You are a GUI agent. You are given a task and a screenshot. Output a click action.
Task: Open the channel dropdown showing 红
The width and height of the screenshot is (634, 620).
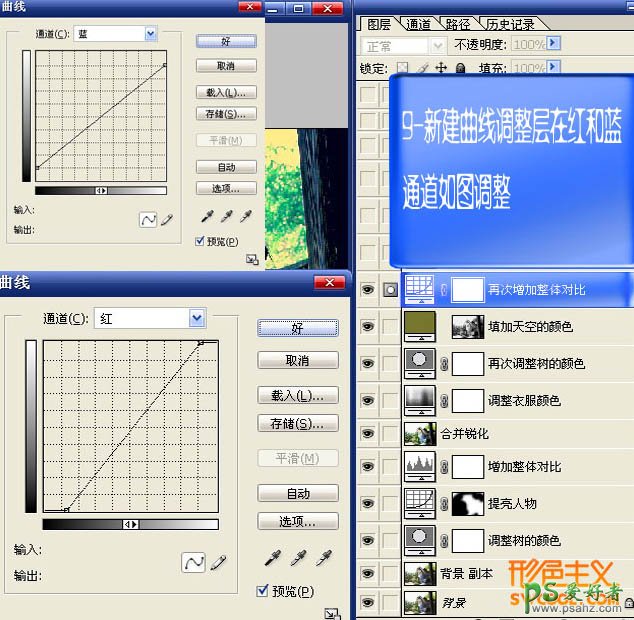pyautogui.click(x=197, y=319)
